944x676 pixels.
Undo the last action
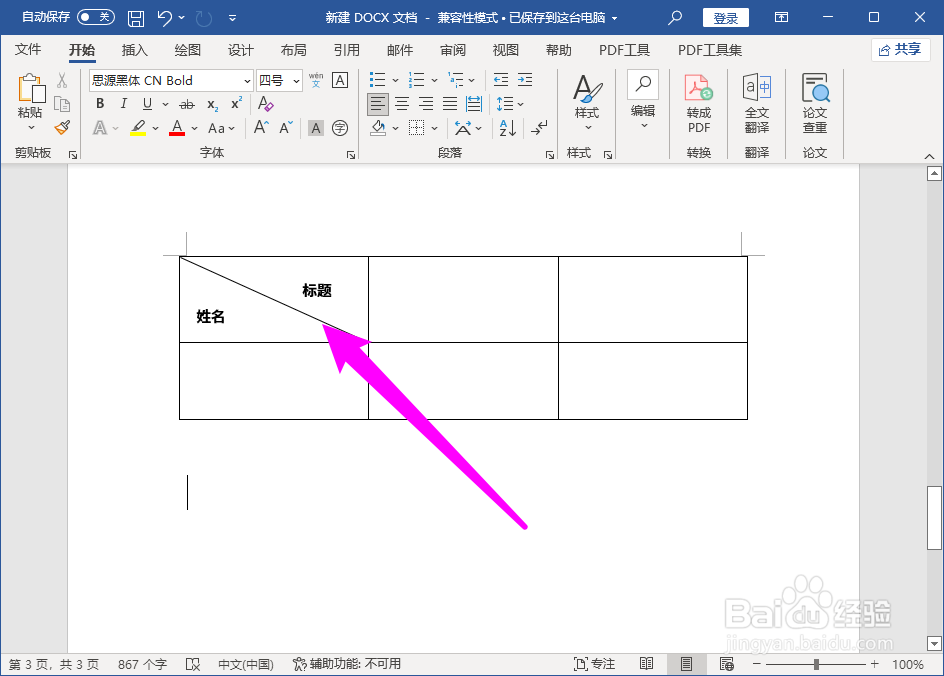(x=164, y=18)
